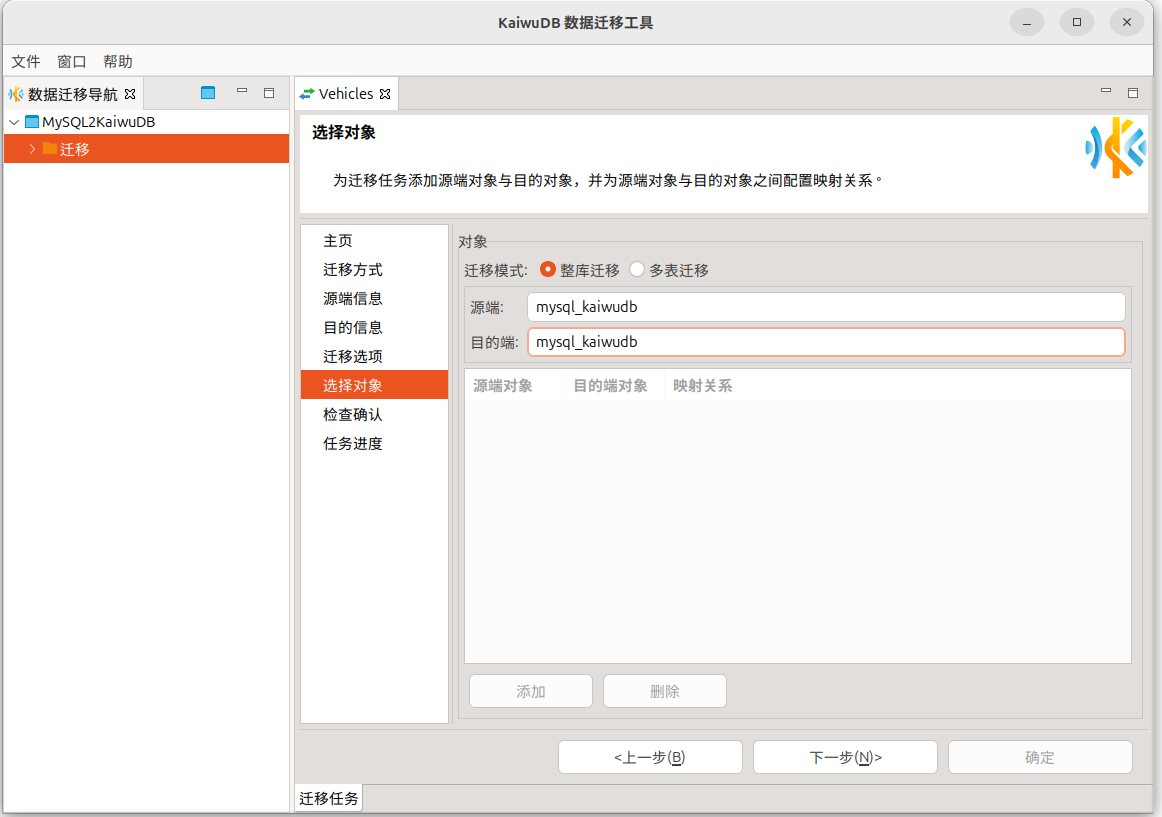Viewport: 1162px width, 817px height.
Task: Open the 文件 menu
Action: tap(26, 61)
